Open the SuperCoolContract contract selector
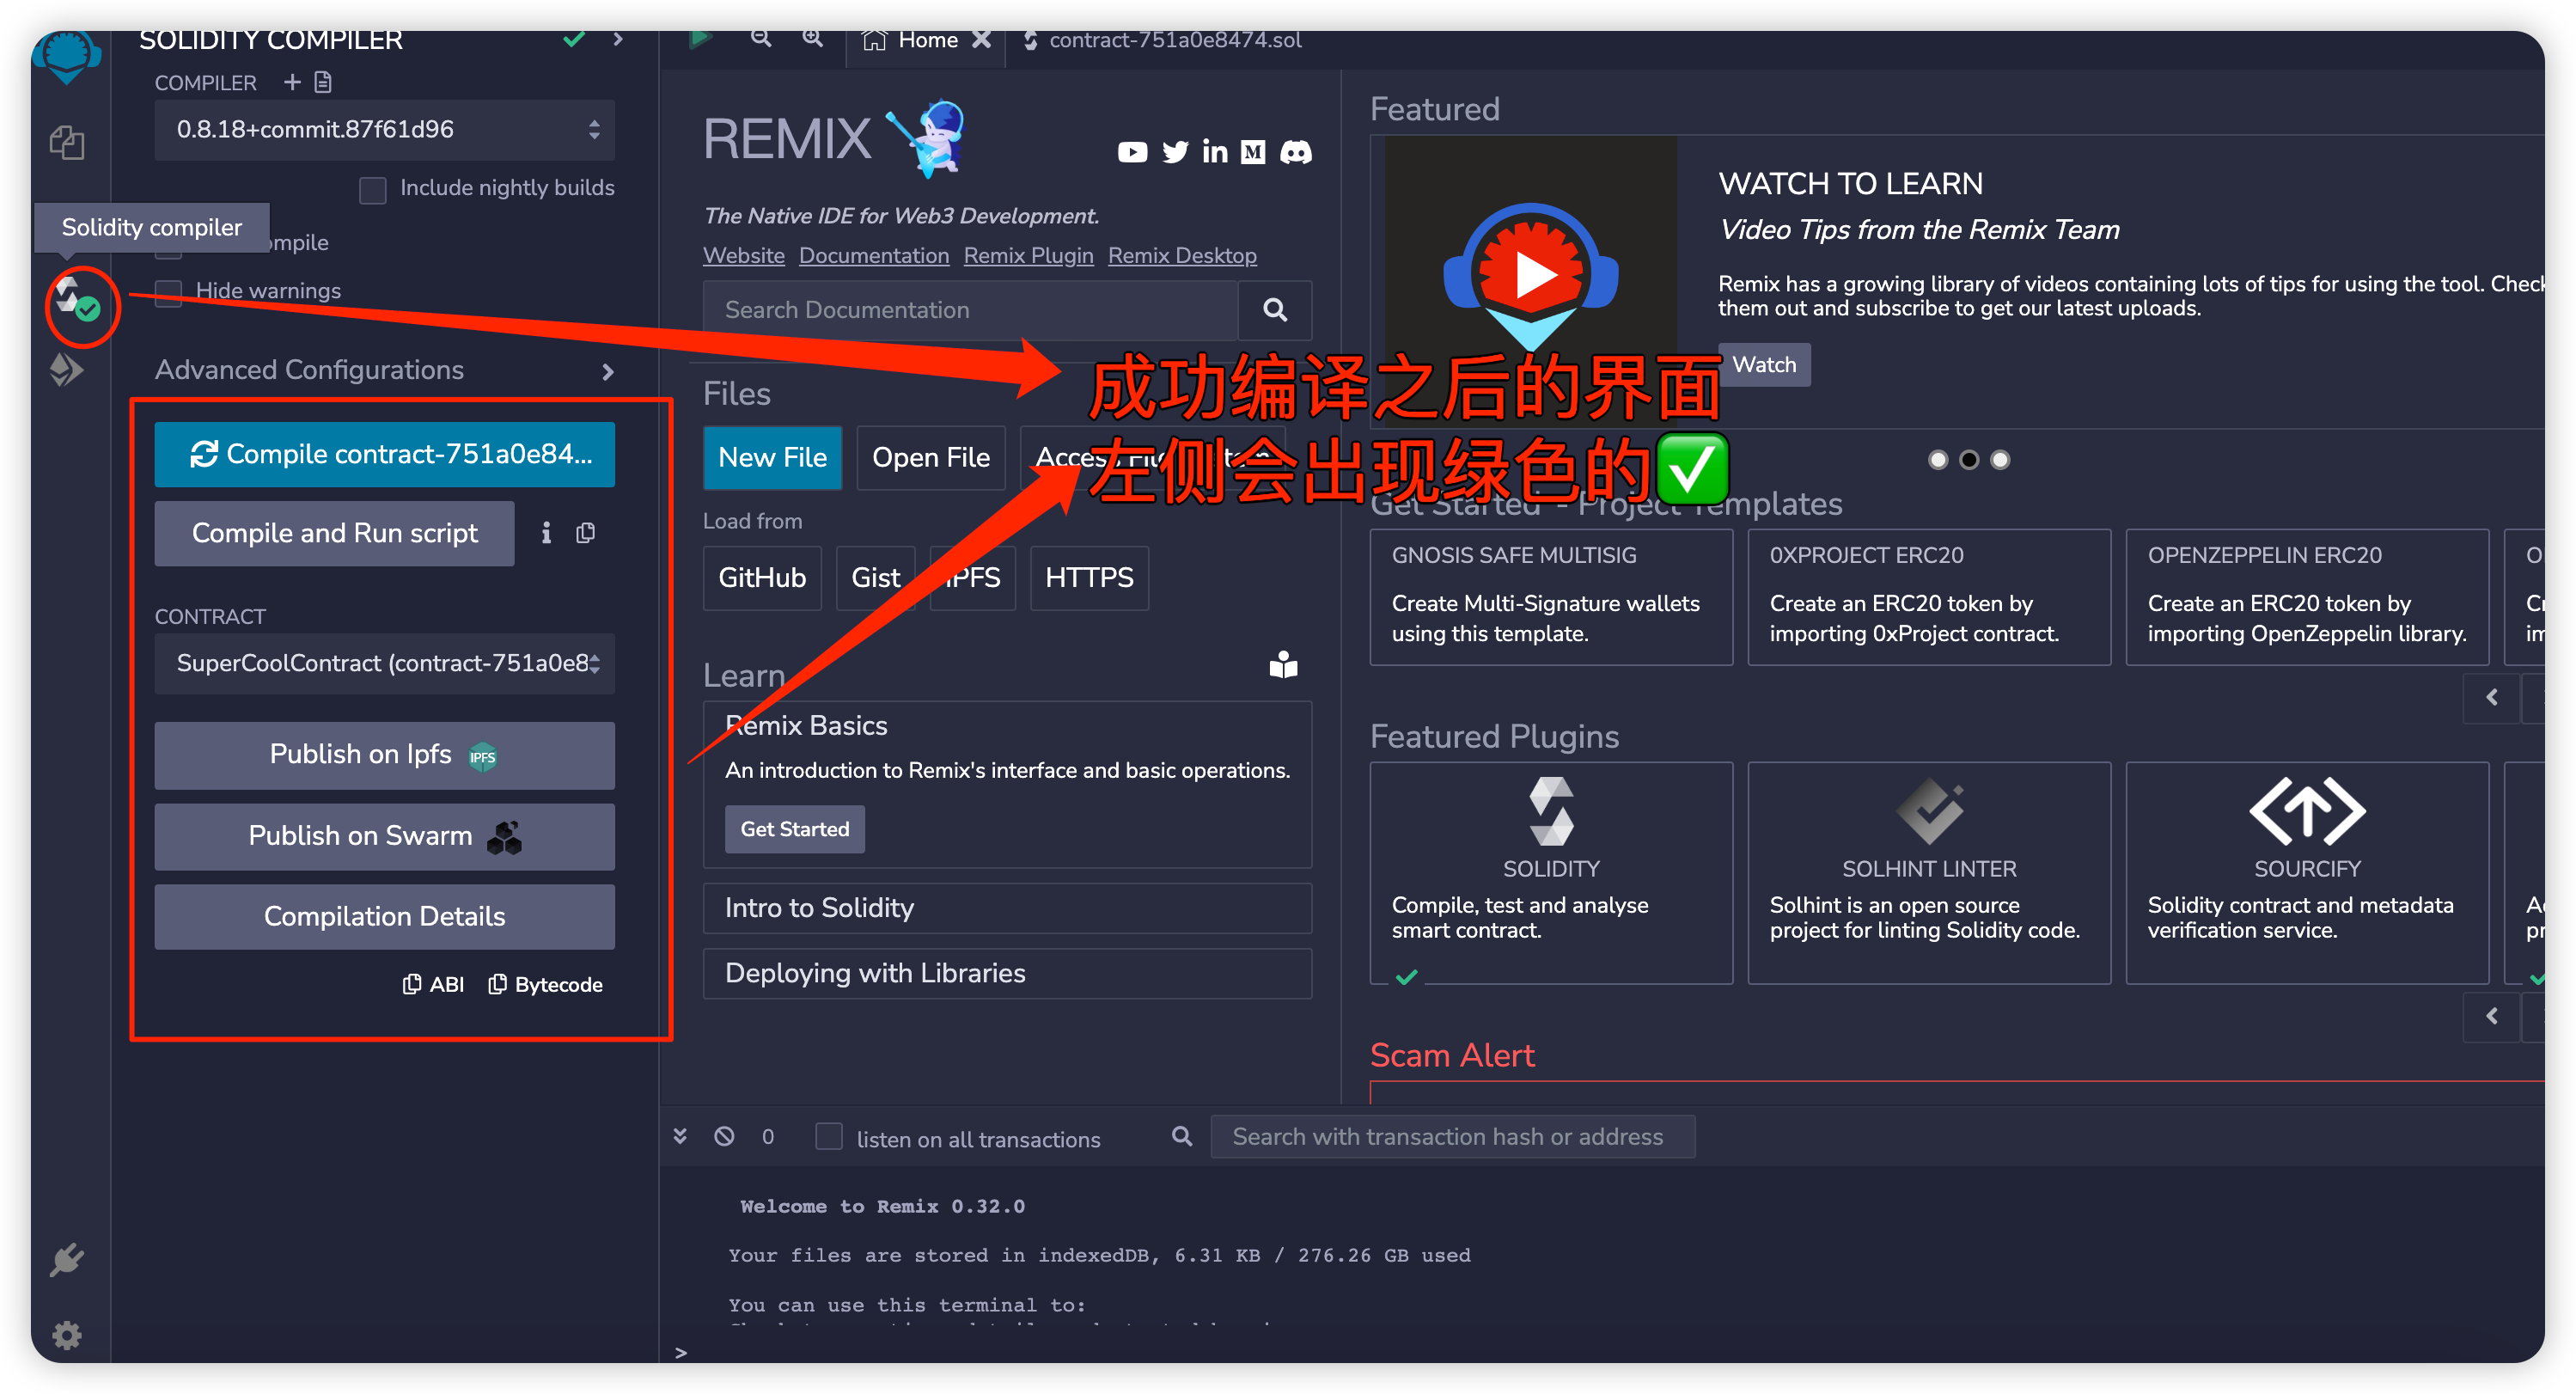The width and height of the screenshot is (2576, 1394). pyautogui.click(x=385, y=664)
